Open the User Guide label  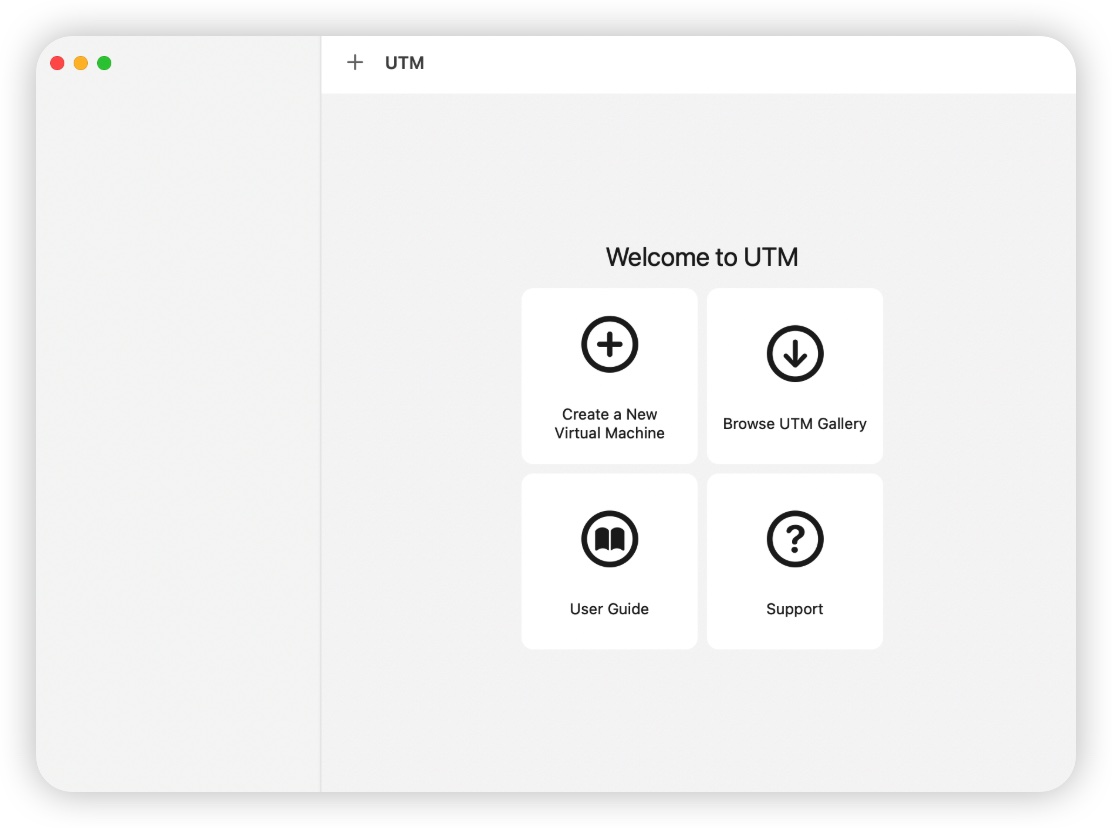pos(609,608)
